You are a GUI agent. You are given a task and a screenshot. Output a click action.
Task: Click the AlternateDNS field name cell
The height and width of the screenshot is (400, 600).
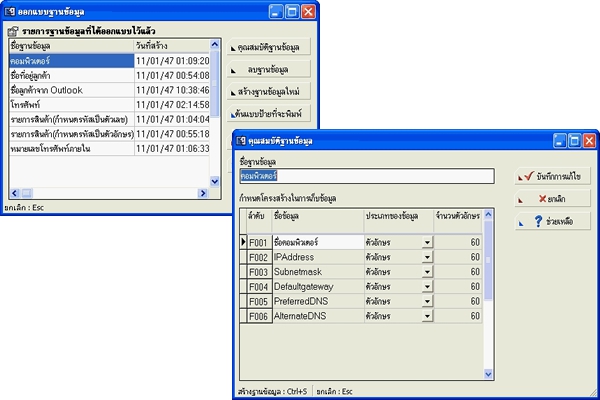(318, 316)
